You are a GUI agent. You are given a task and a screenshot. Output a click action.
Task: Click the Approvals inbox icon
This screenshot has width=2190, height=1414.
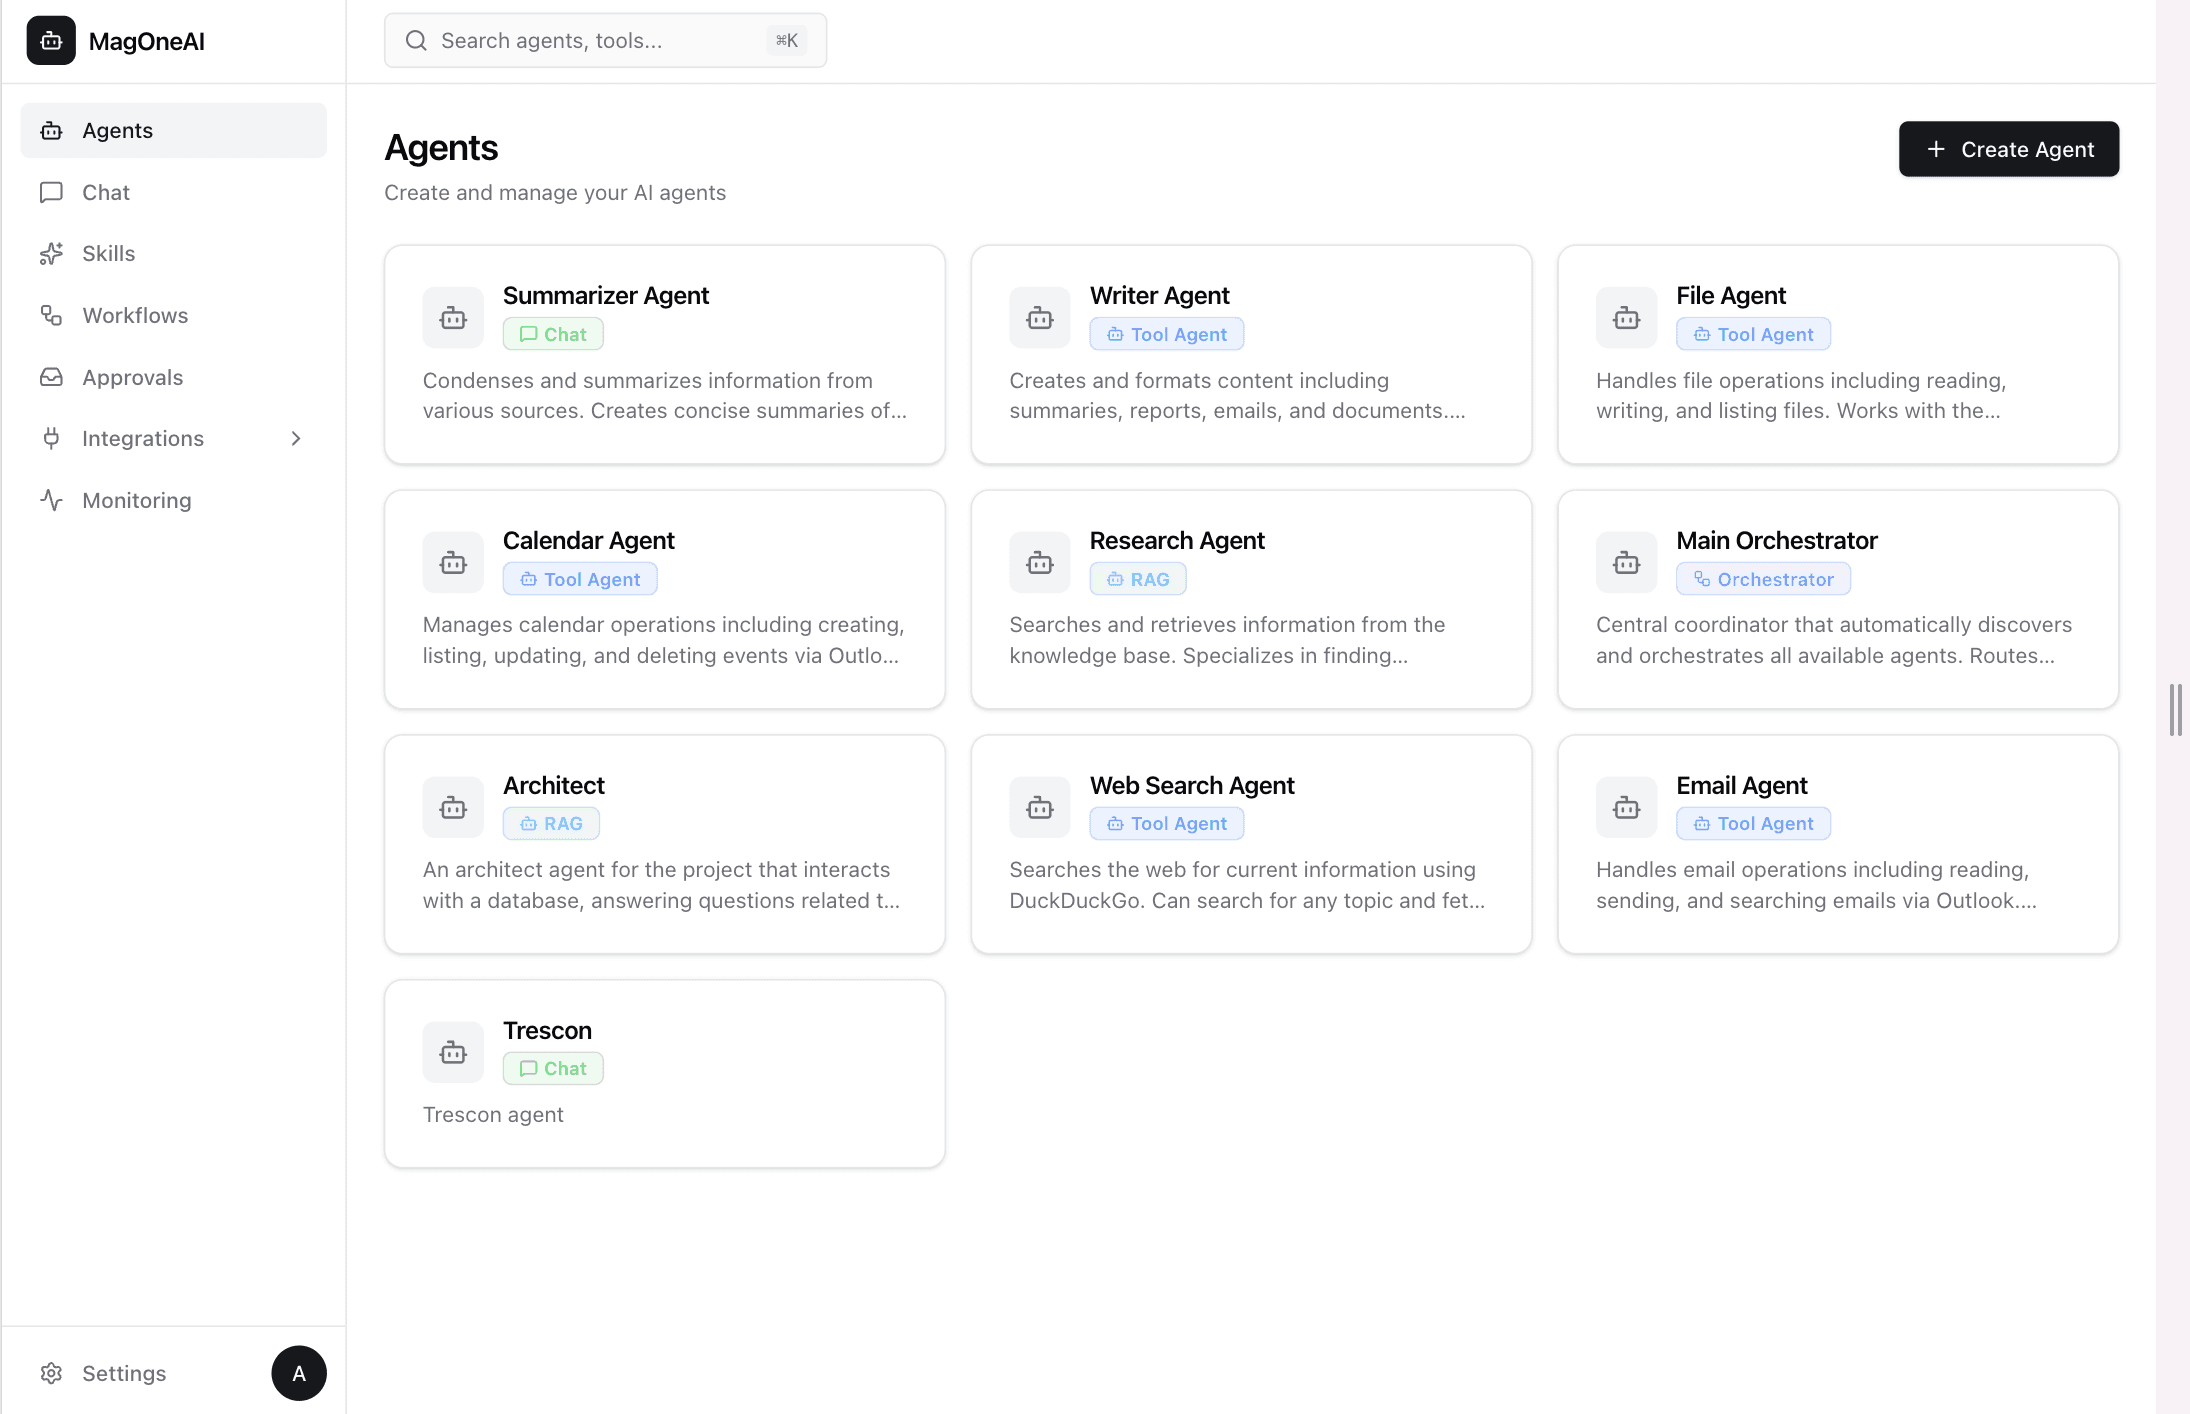(x=52, y=377)
